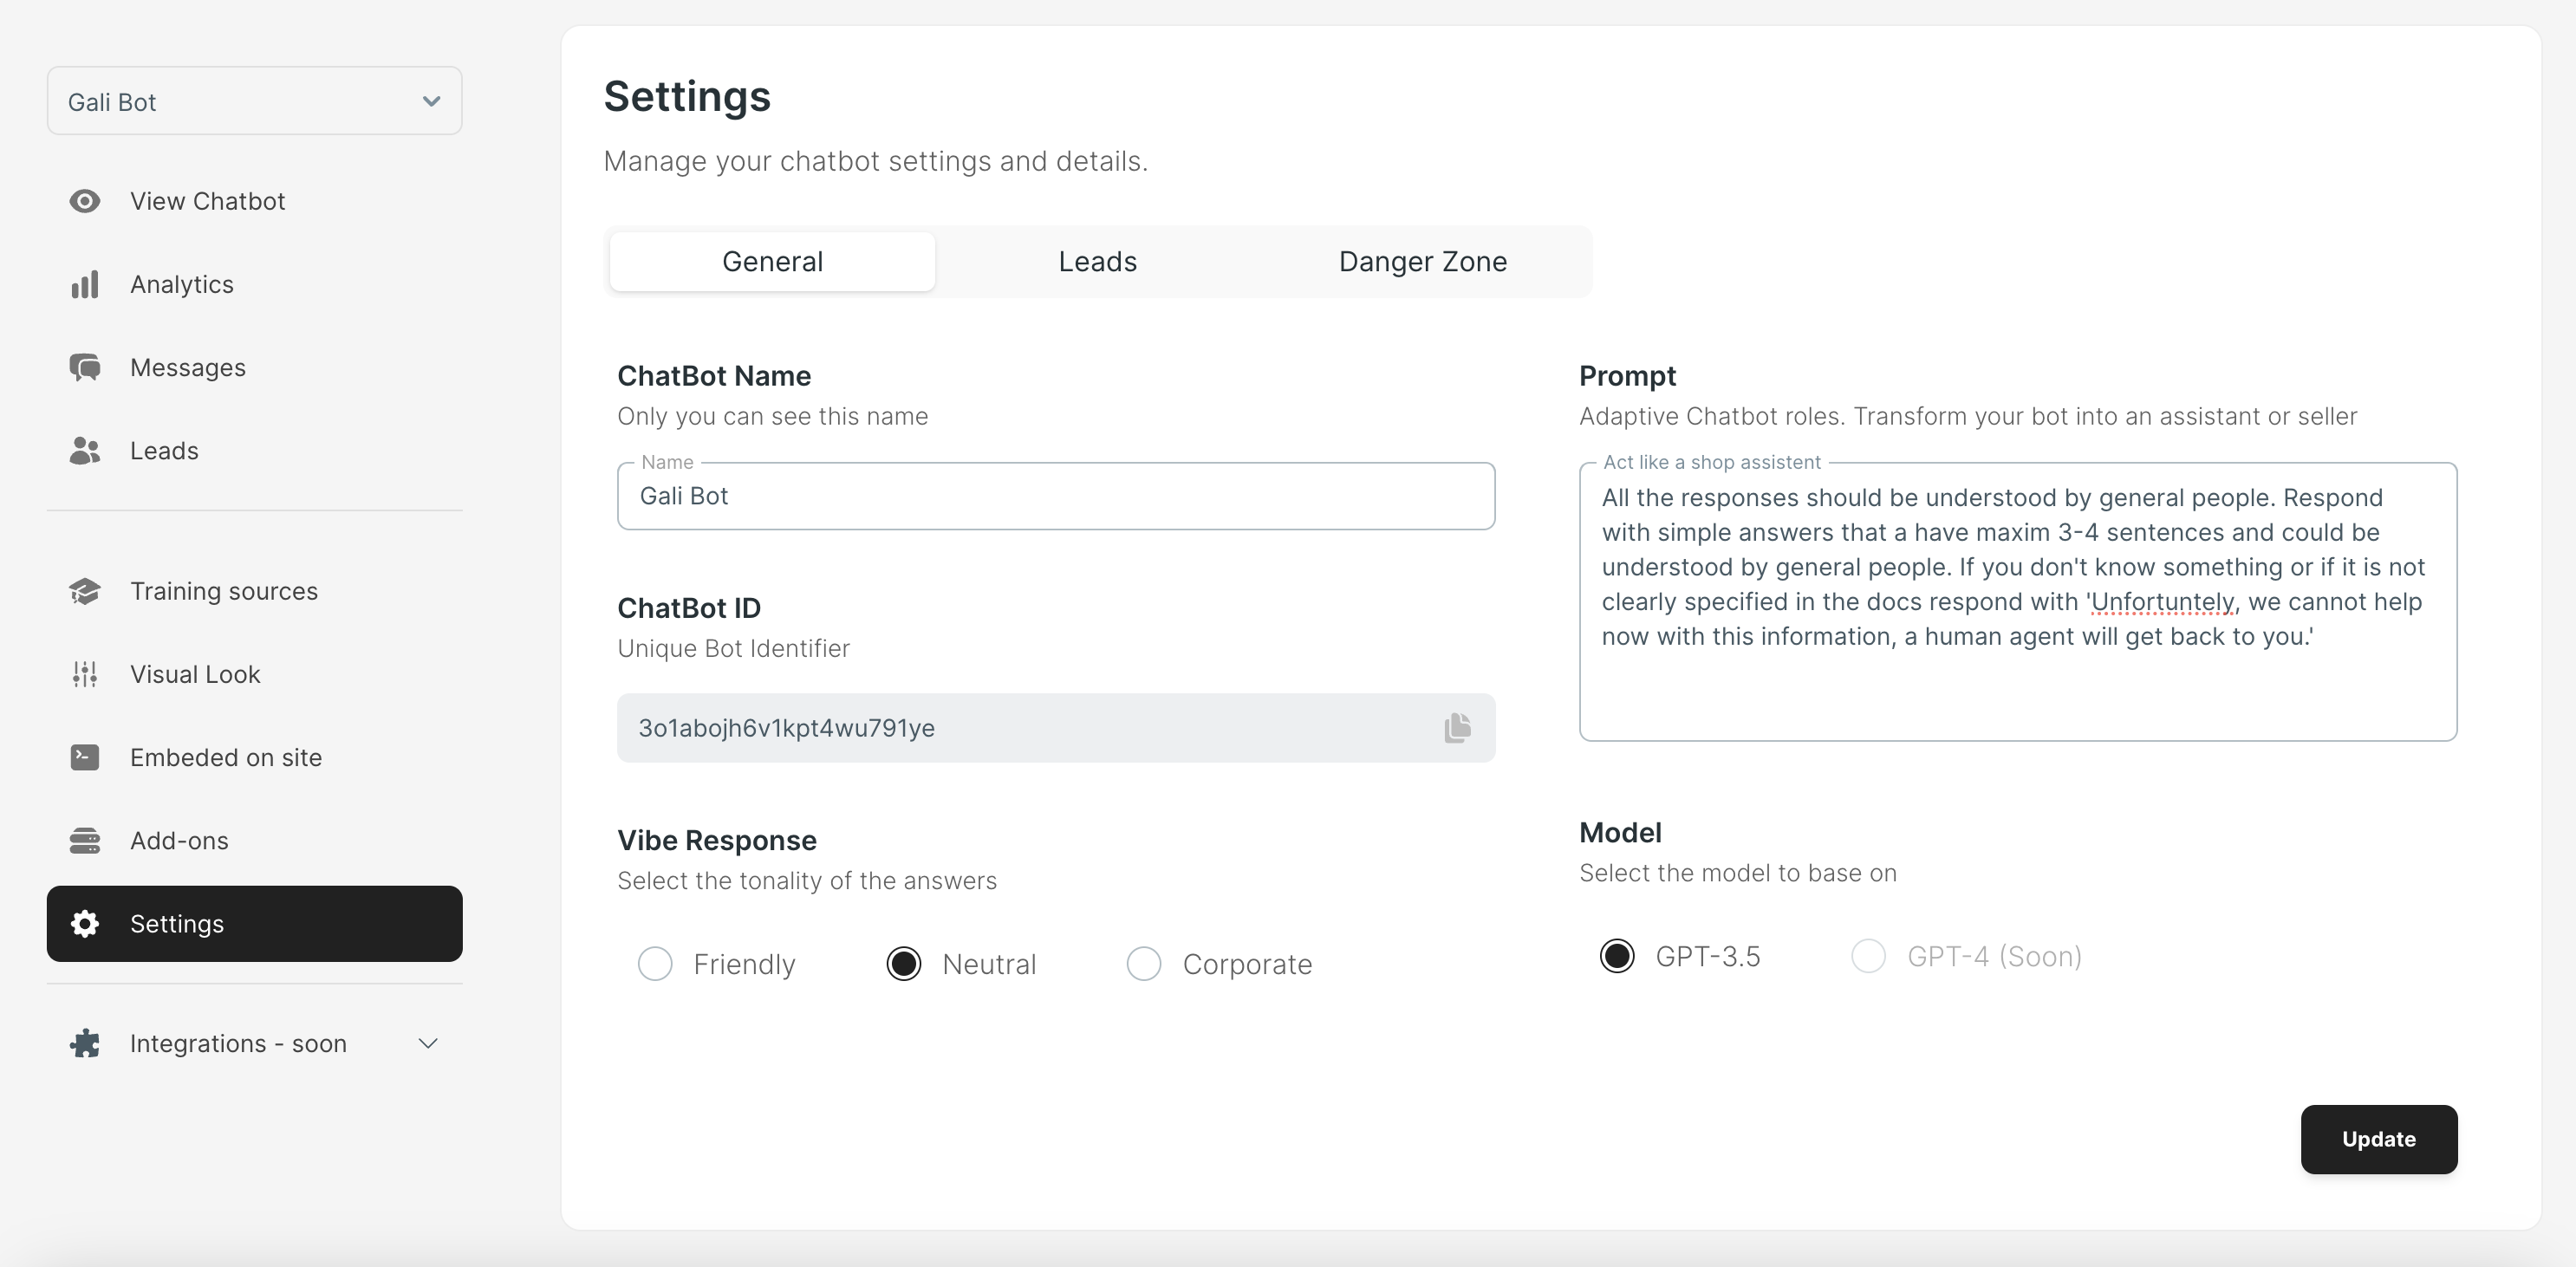Select the Add-ons icon
The image size is (2576, 1267).
[84, 840]
